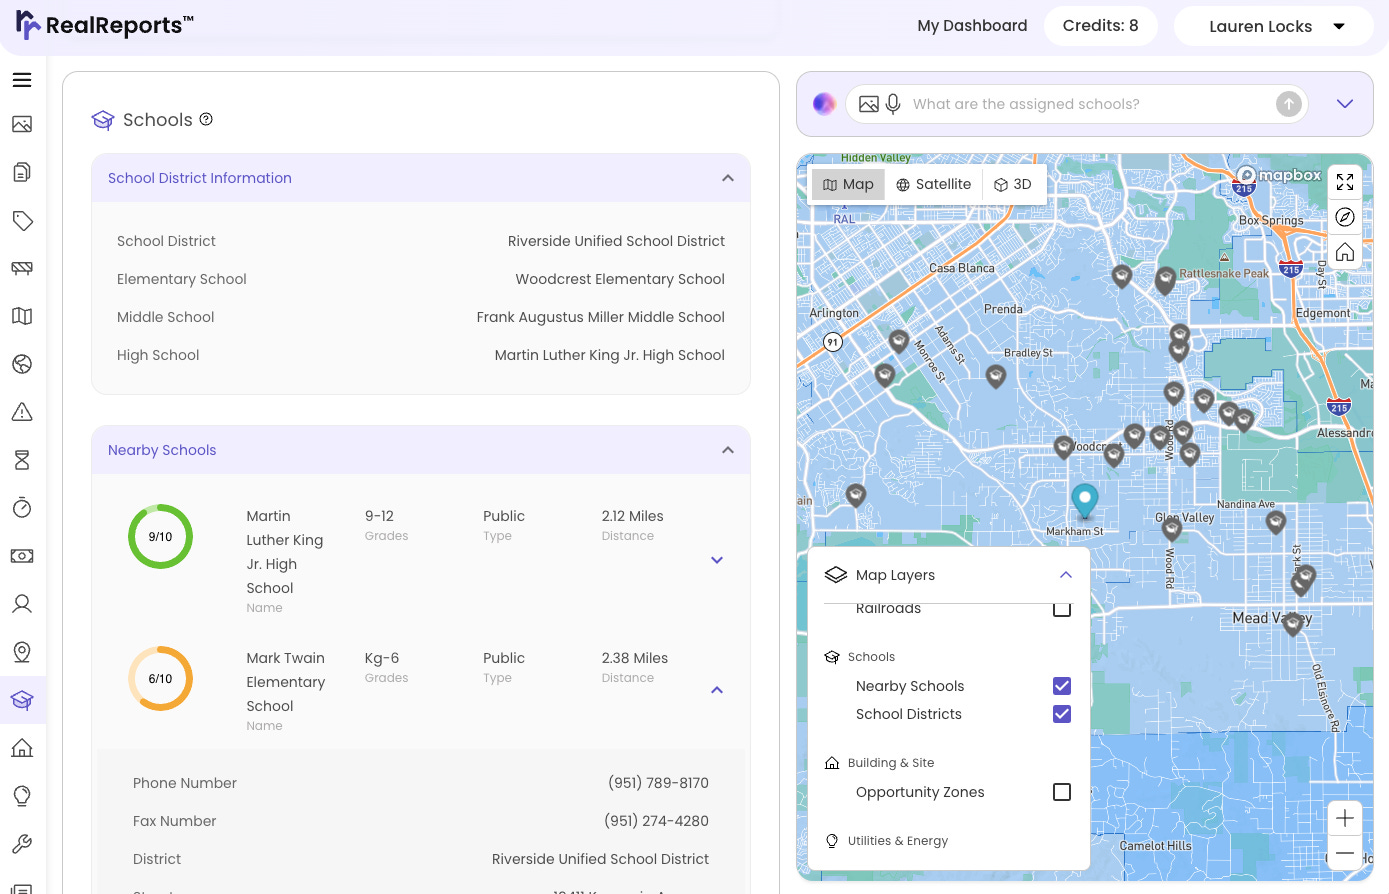This screenshot has height=894, width=1389.
Task: Expand Martin Luther King Jr. High details
Action: click(717, 560)
